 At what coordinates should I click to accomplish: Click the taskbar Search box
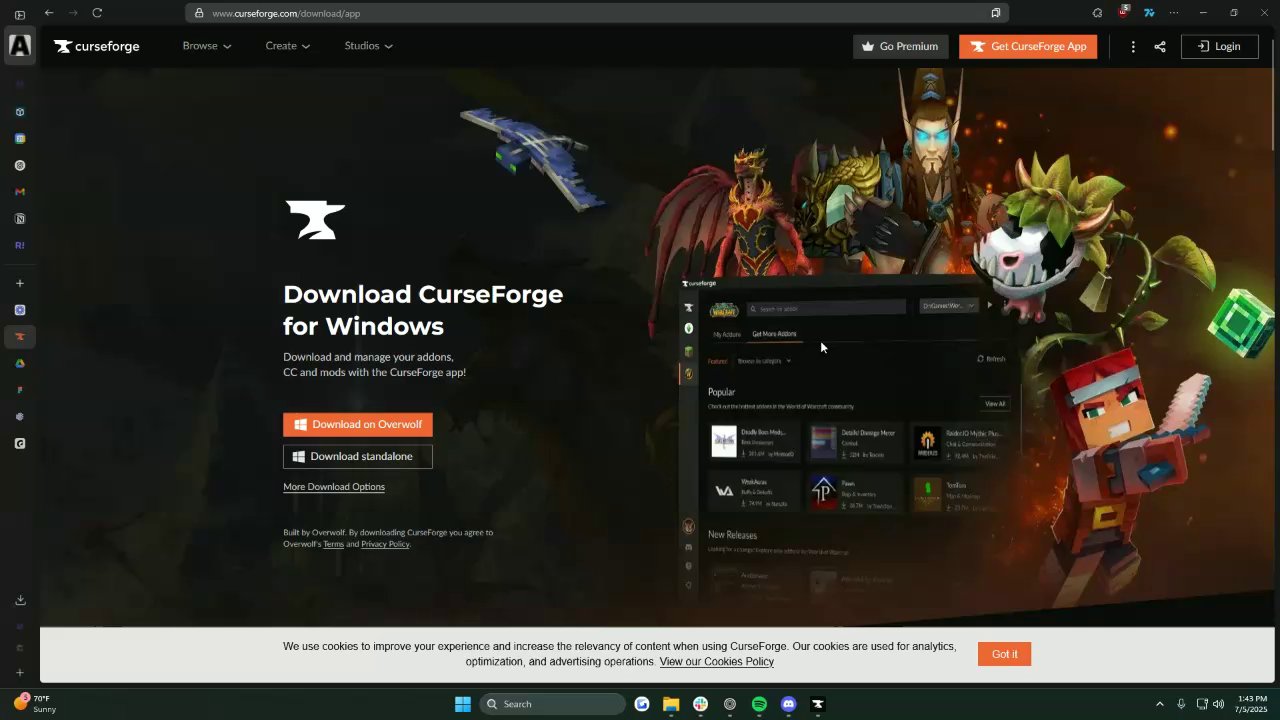tap(553, 704)
